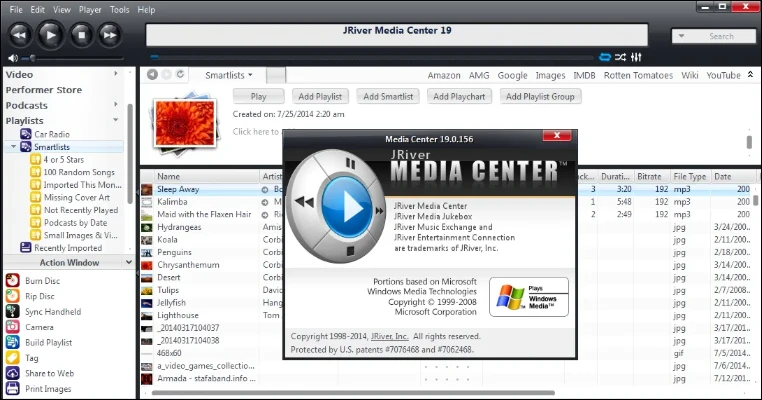762x400 pixels.
Task: Select Performer Store in sidebar
Action: 44,90
